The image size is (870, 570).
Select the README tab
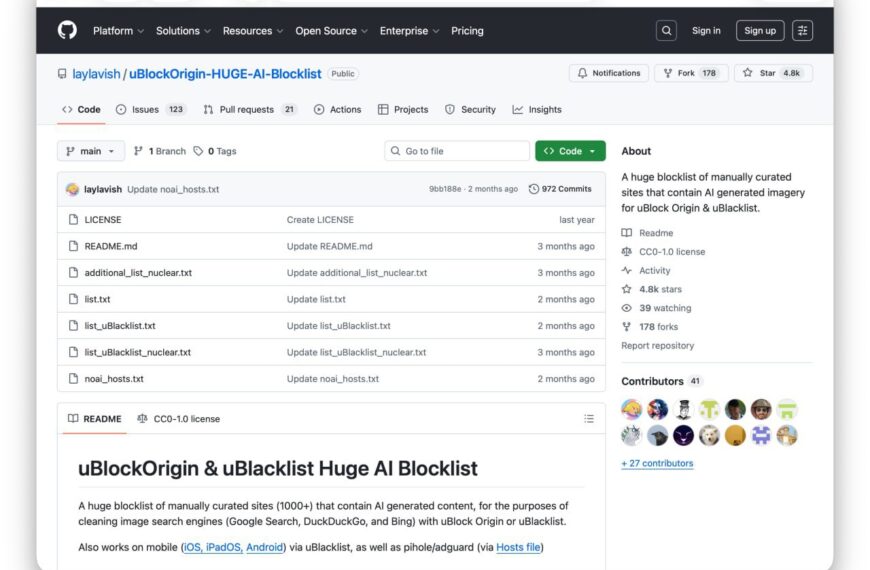(x=94, y=419)
